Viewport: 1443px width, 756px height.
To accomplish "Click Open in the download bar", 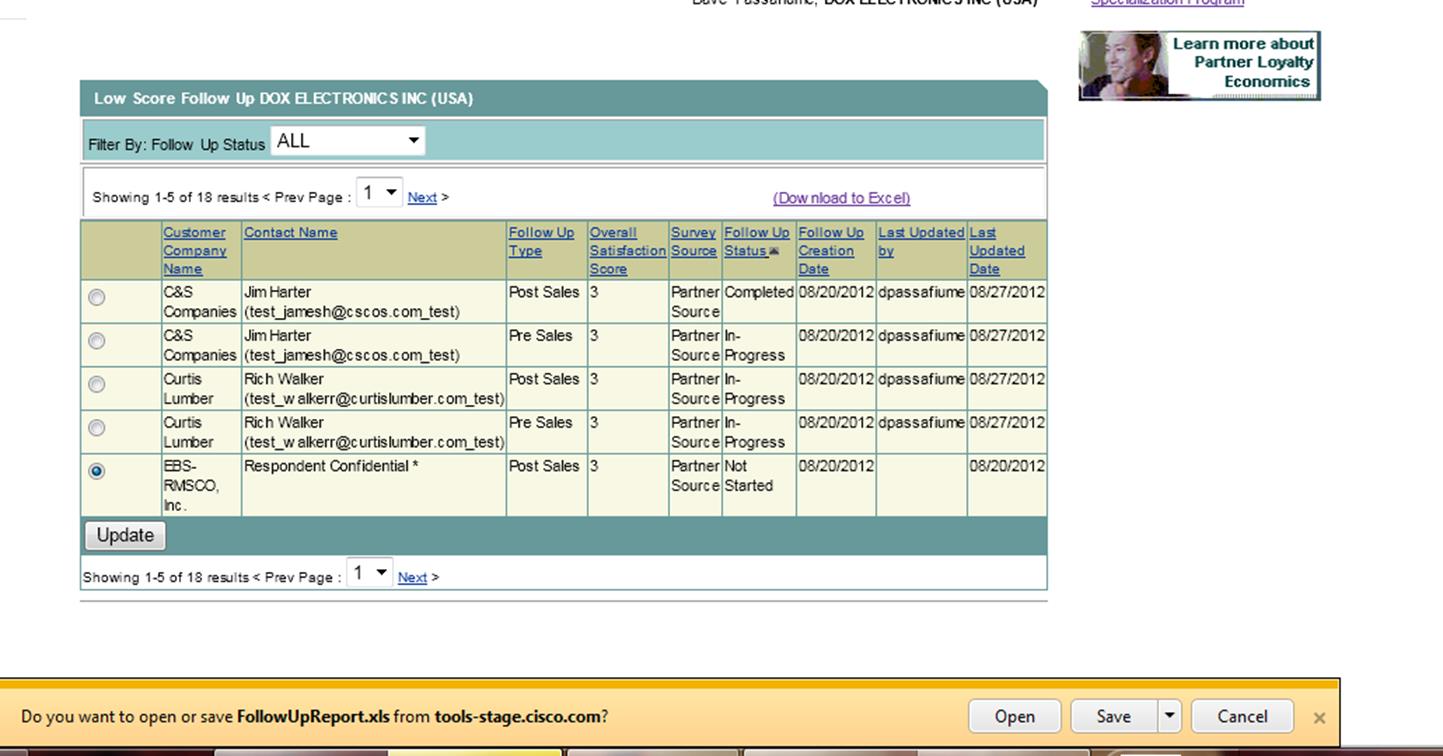I will coord(1014,716).
